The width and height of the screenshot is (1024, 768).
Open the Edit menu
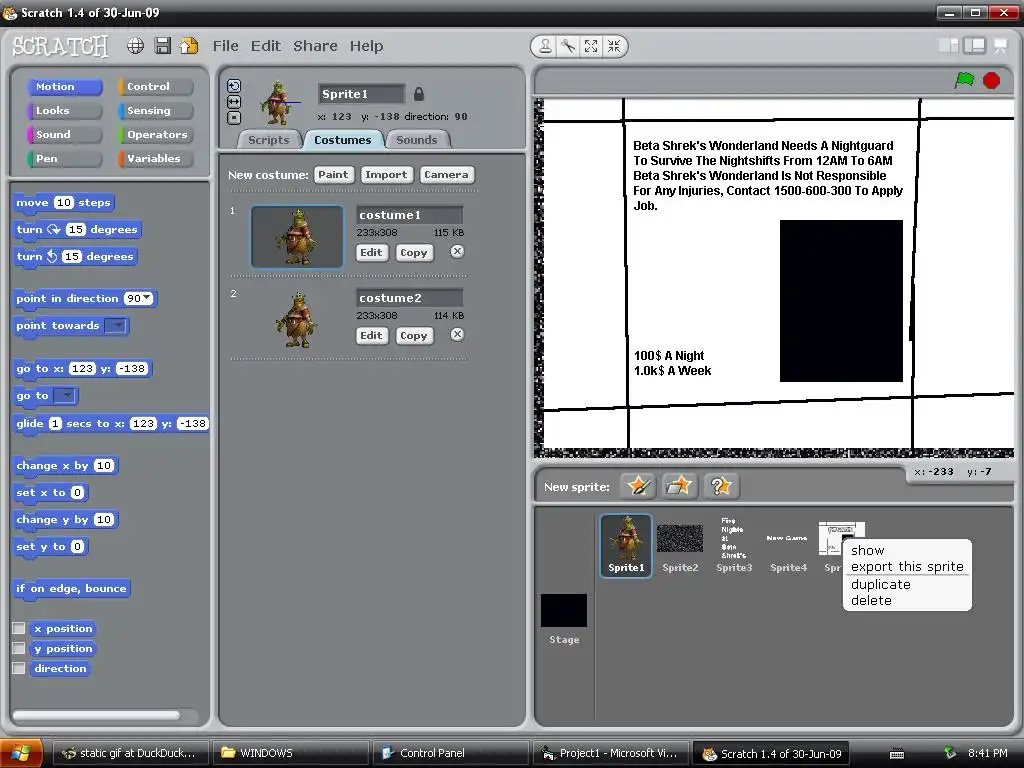tap(266, 46)
